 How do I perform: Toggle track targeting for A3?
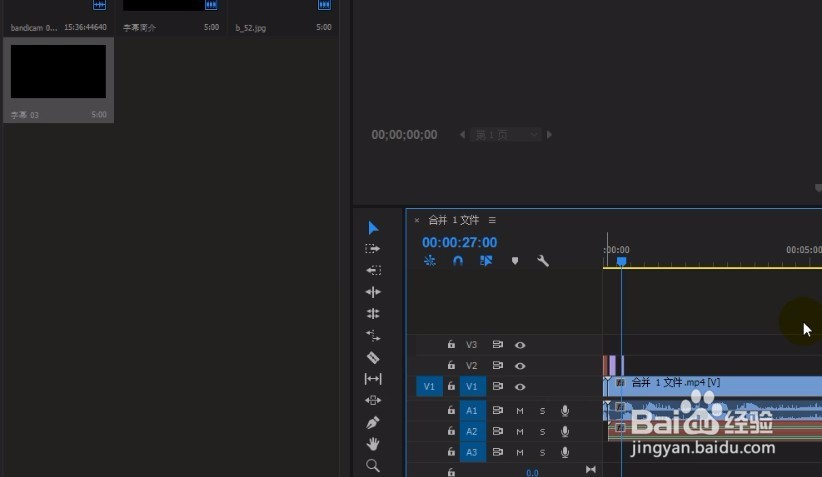coord(472,452)
